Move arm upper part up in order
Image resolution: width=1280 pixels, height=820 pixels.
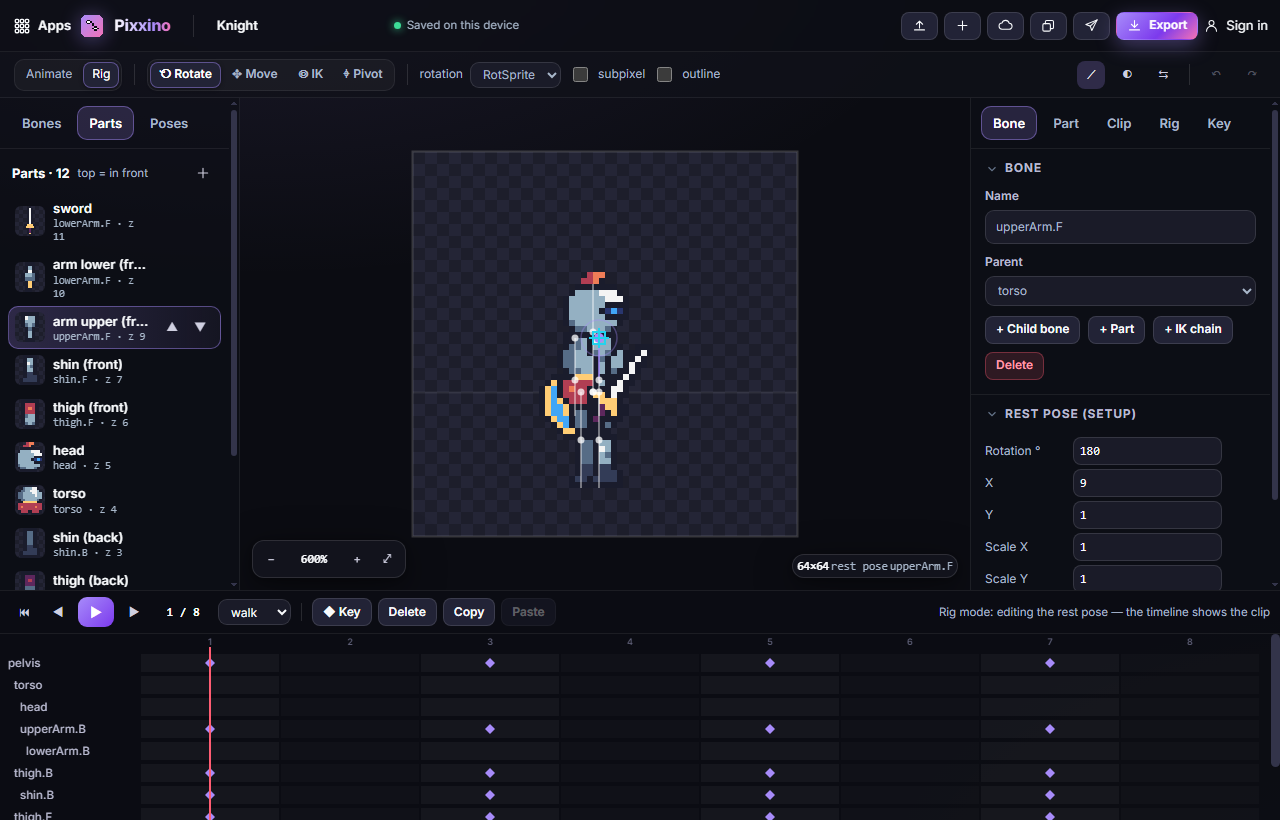[x=172, y=327]
